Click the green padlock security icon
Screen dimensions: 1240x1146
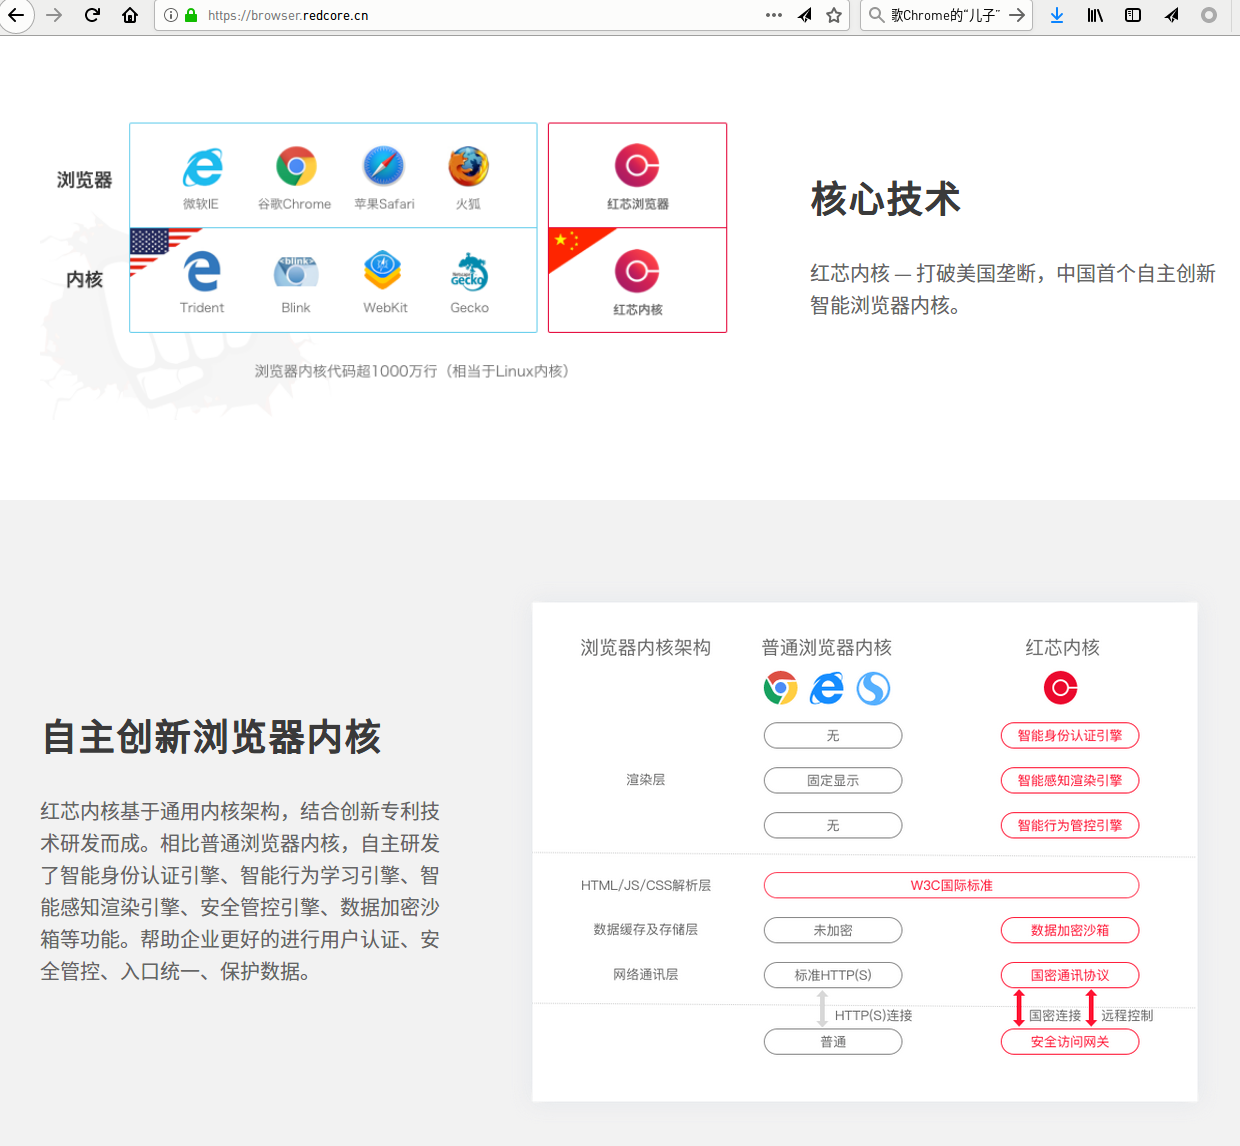click(191, 15)
